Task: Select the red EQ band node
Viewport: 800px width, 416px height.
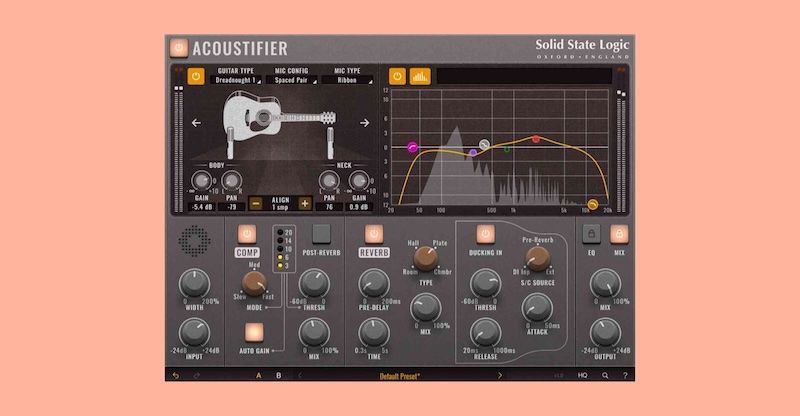Action: [536, 139]
